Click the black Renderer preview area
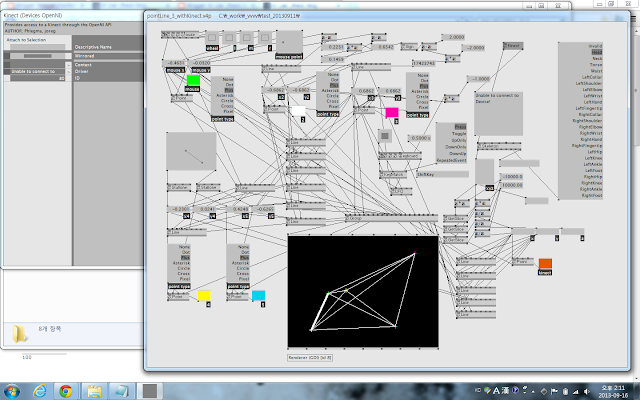The height and width of the screenshot is (400, 640). coord(363,291)
